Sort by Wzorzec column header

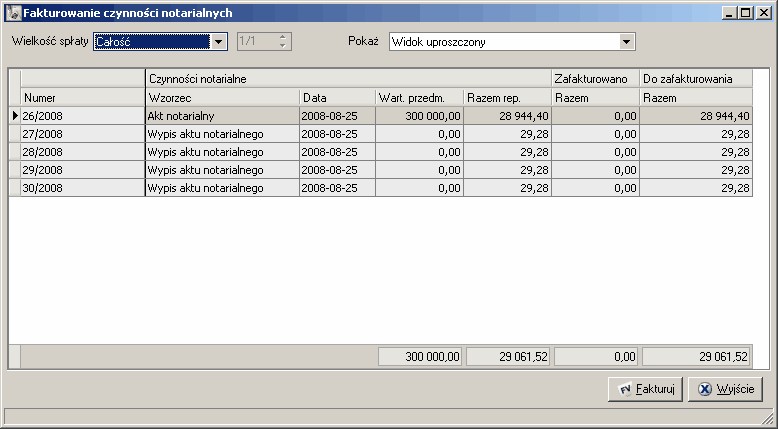tap(221, 98)
